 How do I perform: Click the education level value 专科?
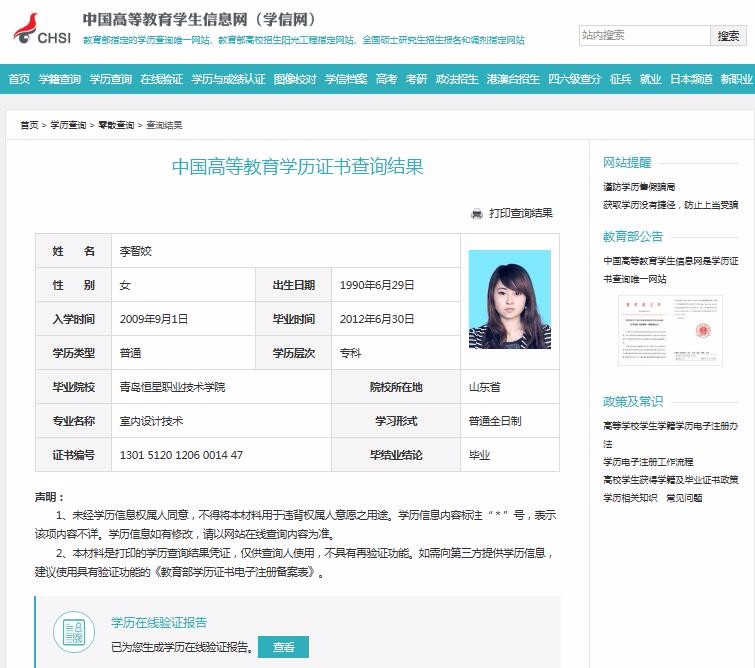[351, 354]
